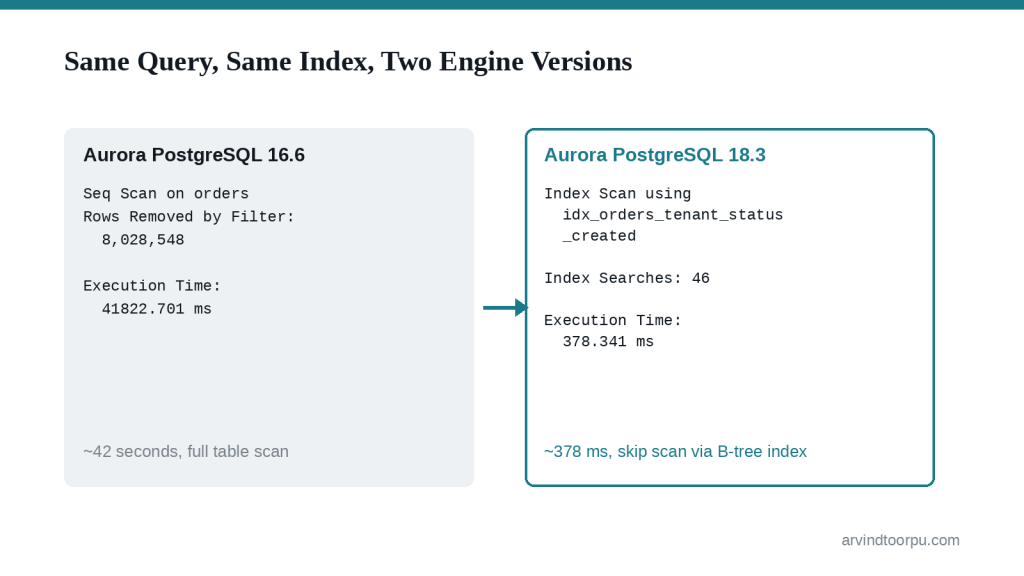Image resolution: width=1024 pixels, height=576 pixels.
Task: Select the value '41822.701 ms'
Action: point(157,309)
